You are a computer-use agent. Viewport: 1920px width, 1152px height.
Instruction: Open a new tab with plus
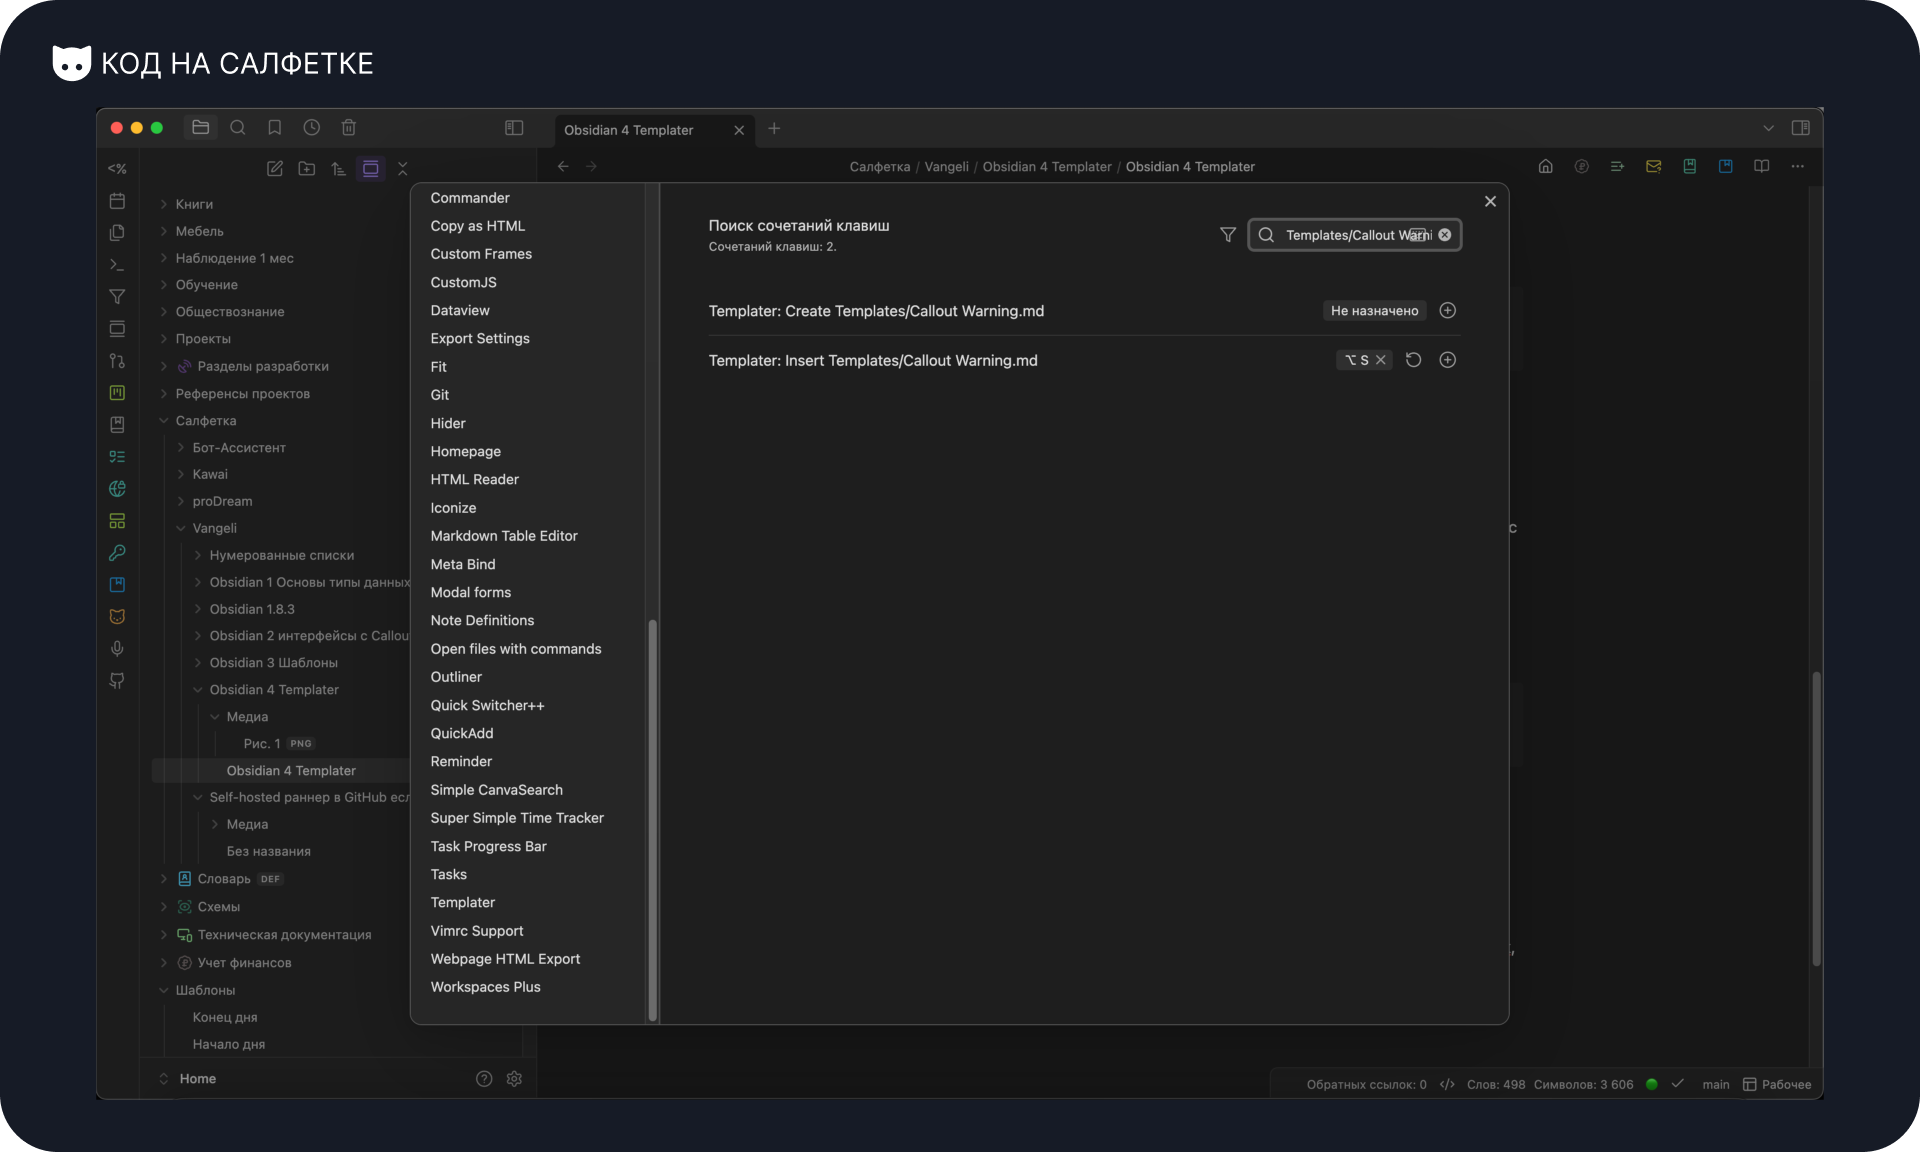pos(774,129)
